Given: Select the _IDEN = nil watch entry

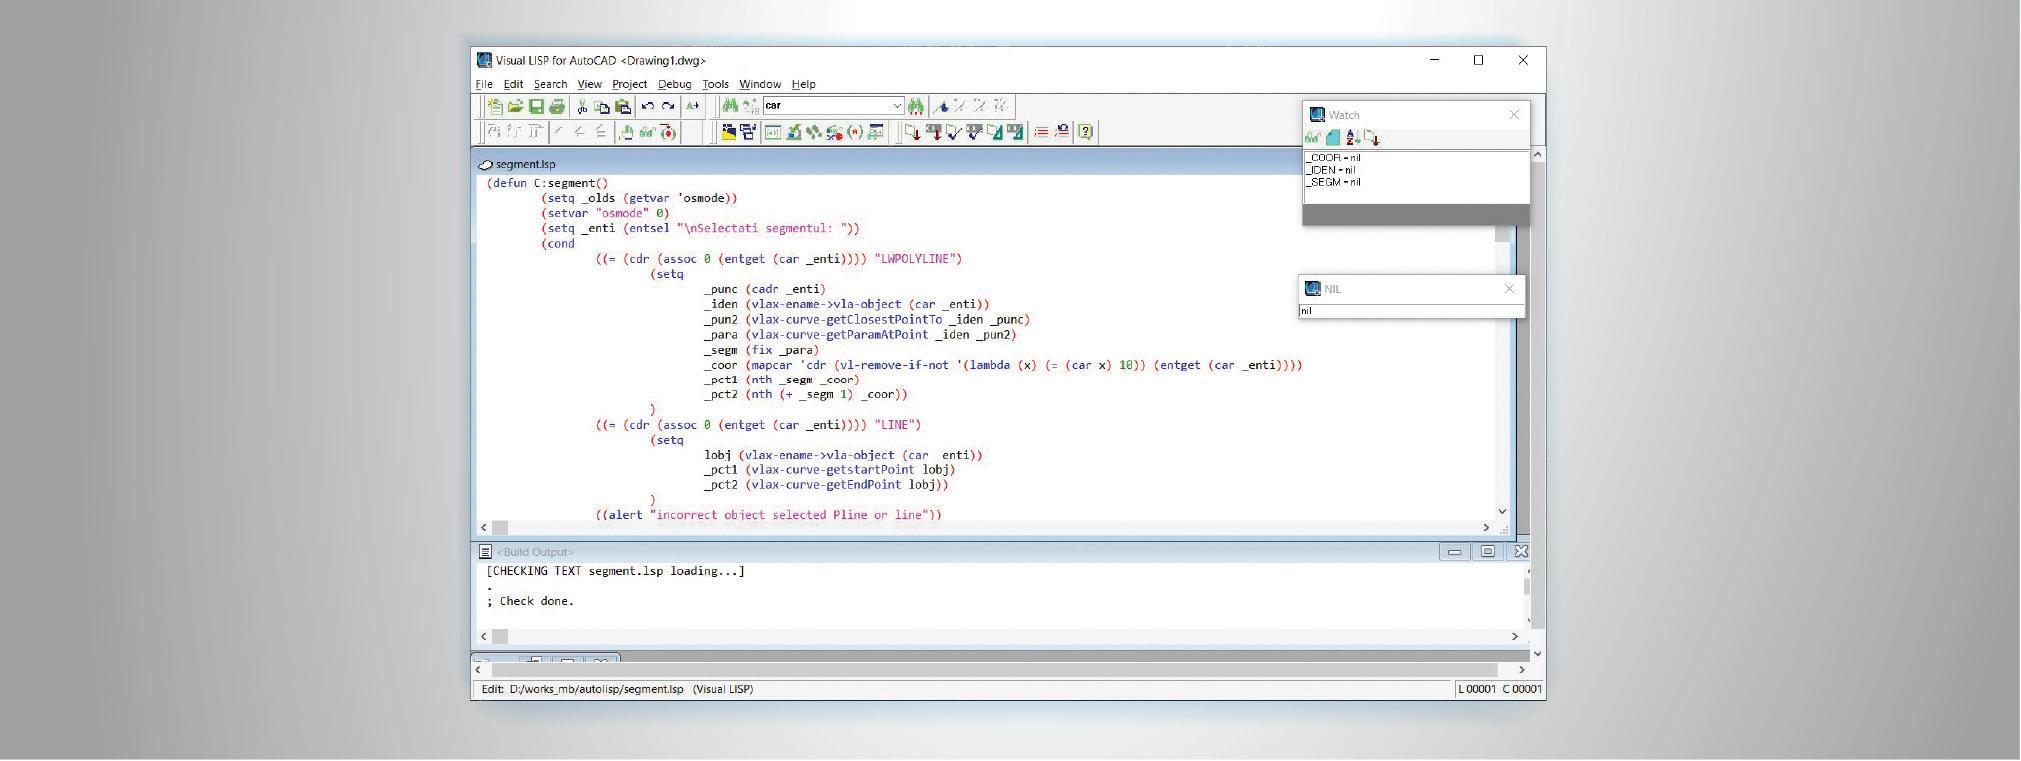Looking at the screenshot, I should pyautogui.click(x=1331, y=170).
